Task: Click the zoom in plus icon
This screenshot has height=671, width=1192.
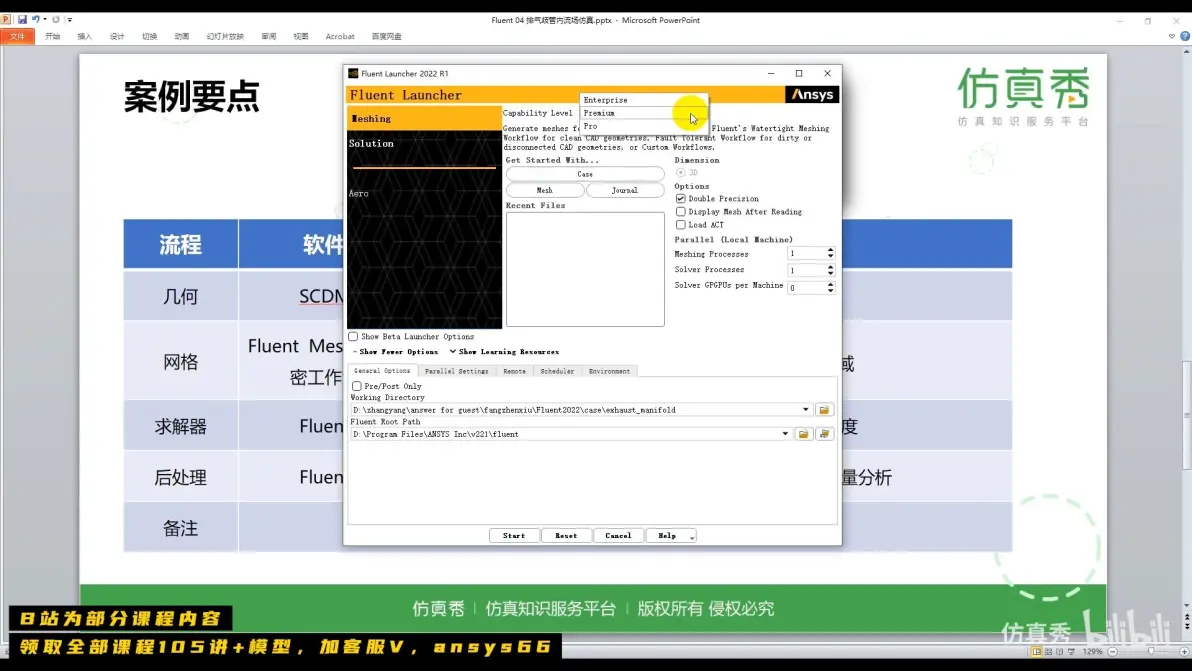Action: (1184, 652)
